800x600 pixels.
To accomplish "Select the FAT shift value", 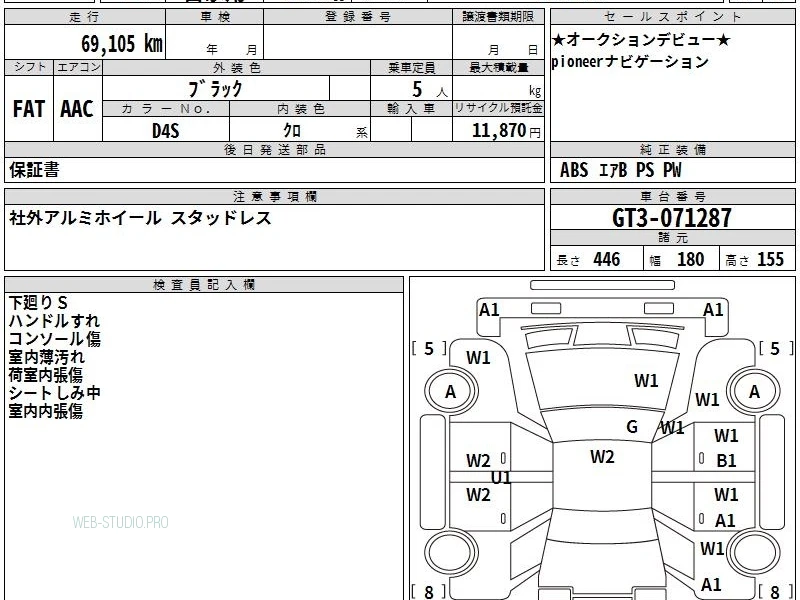I will tap(29, 109).
